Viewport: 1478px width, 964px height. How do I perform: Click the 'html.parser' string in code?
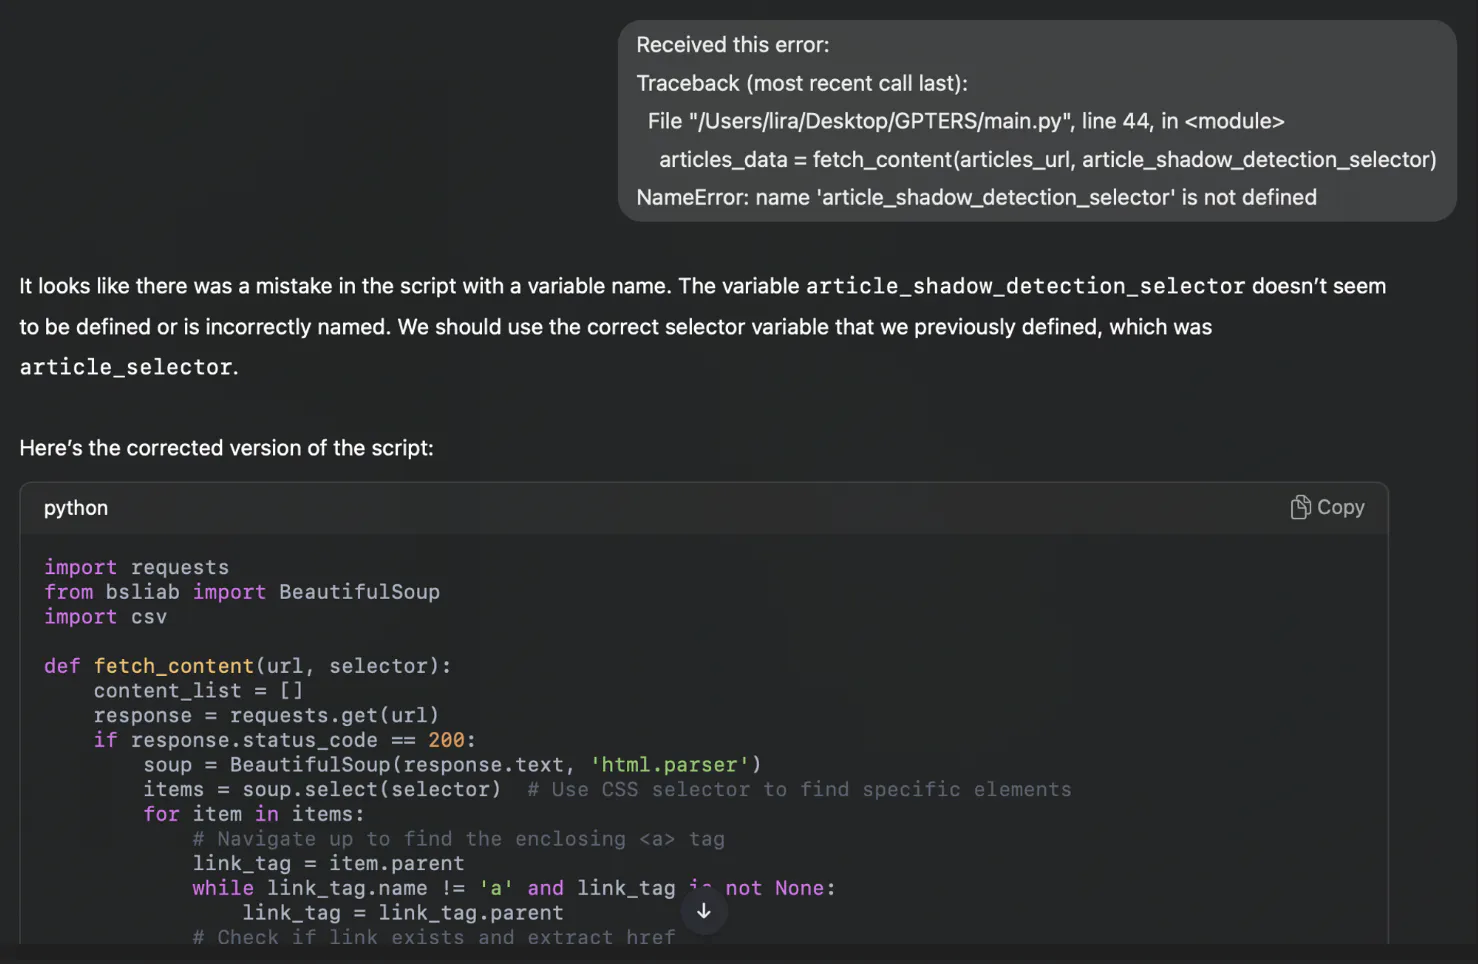click(x=669, y=765)
